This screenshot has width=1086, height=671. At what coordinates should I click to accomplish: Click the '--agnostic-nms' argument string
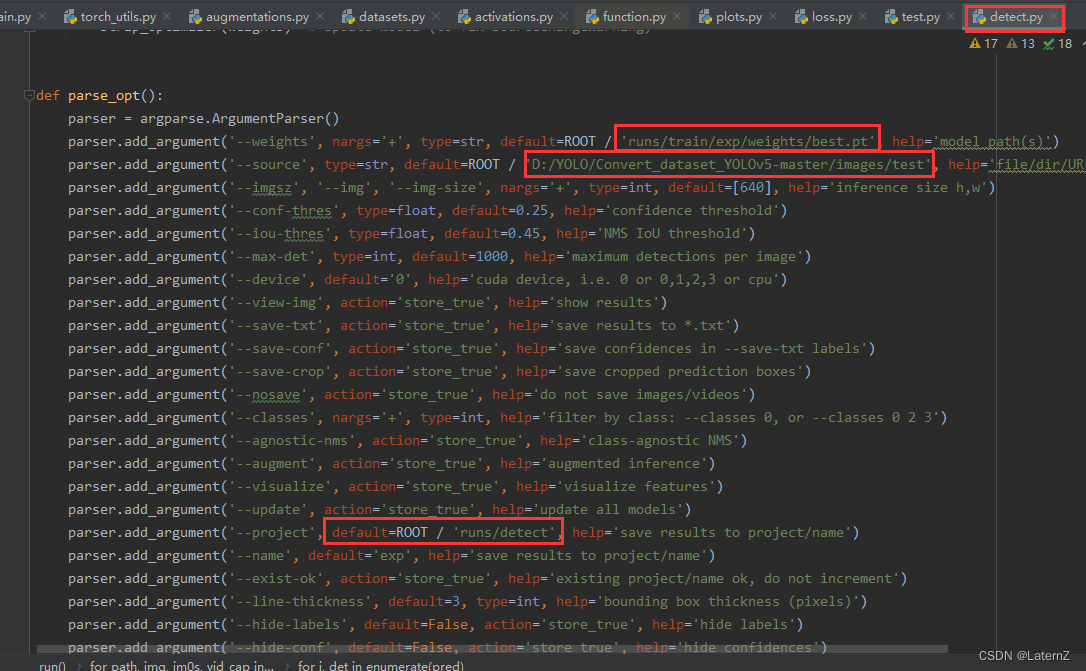[292, 440]
